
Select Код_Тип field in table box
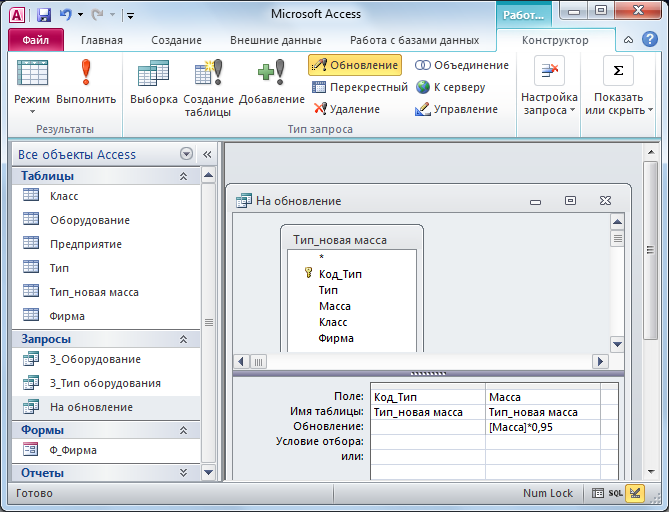[x=340, y=274]
